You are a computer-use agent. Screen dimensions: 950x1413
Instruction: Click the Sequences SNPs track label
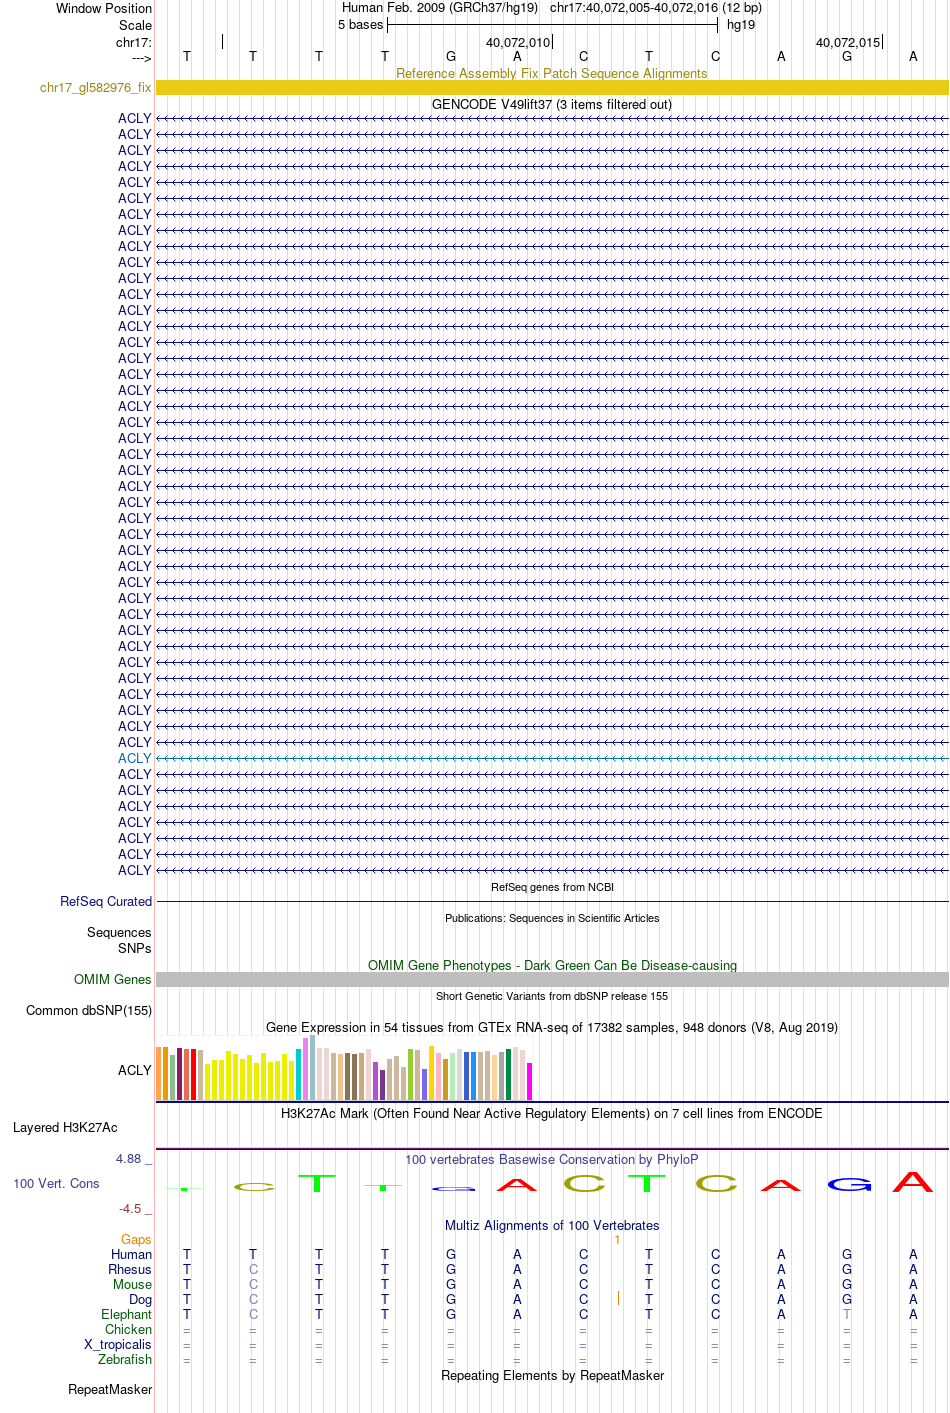[119, 940]
